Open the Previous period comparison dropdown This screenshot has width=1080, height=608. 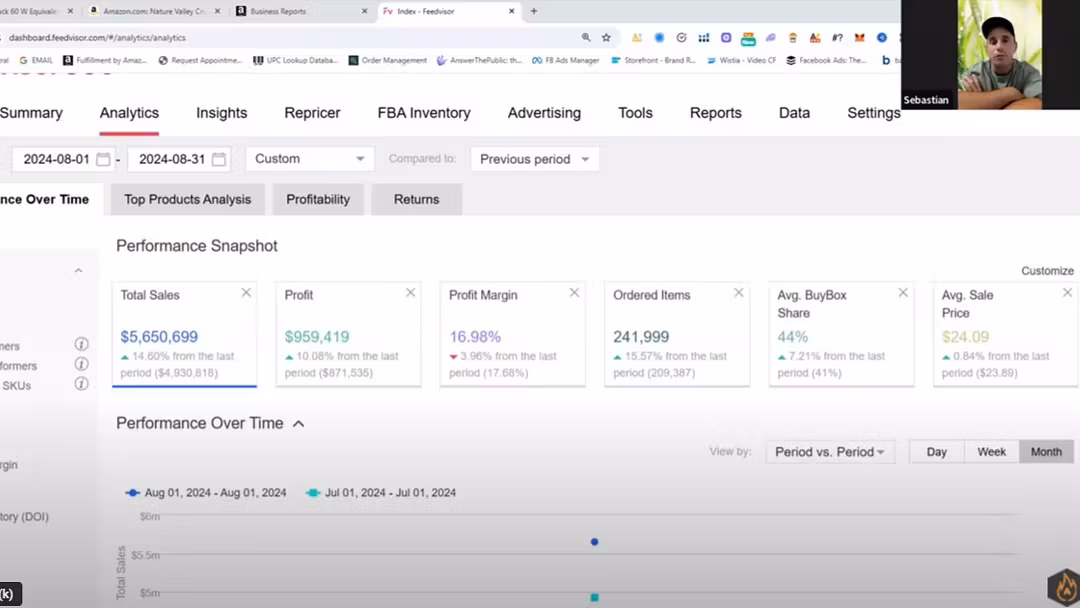tap(534, 159)
